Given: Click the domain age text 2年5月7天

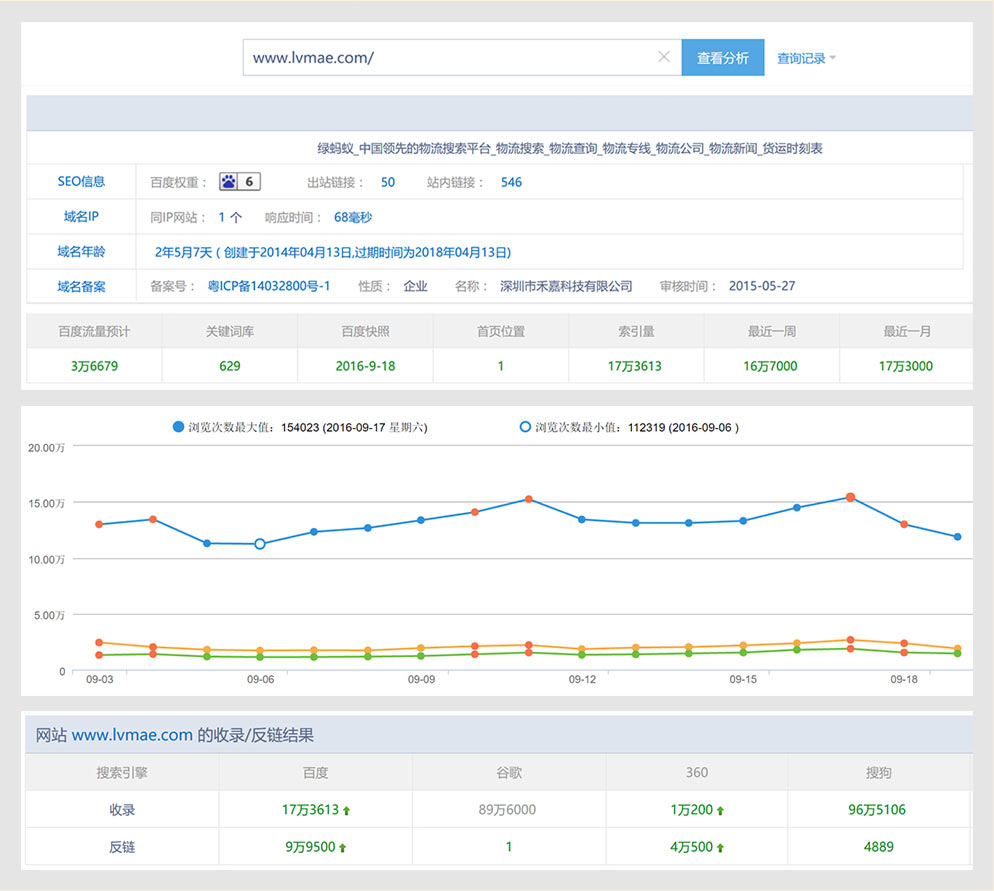Looking at the screenshot, I should click(x=183, y=252).
